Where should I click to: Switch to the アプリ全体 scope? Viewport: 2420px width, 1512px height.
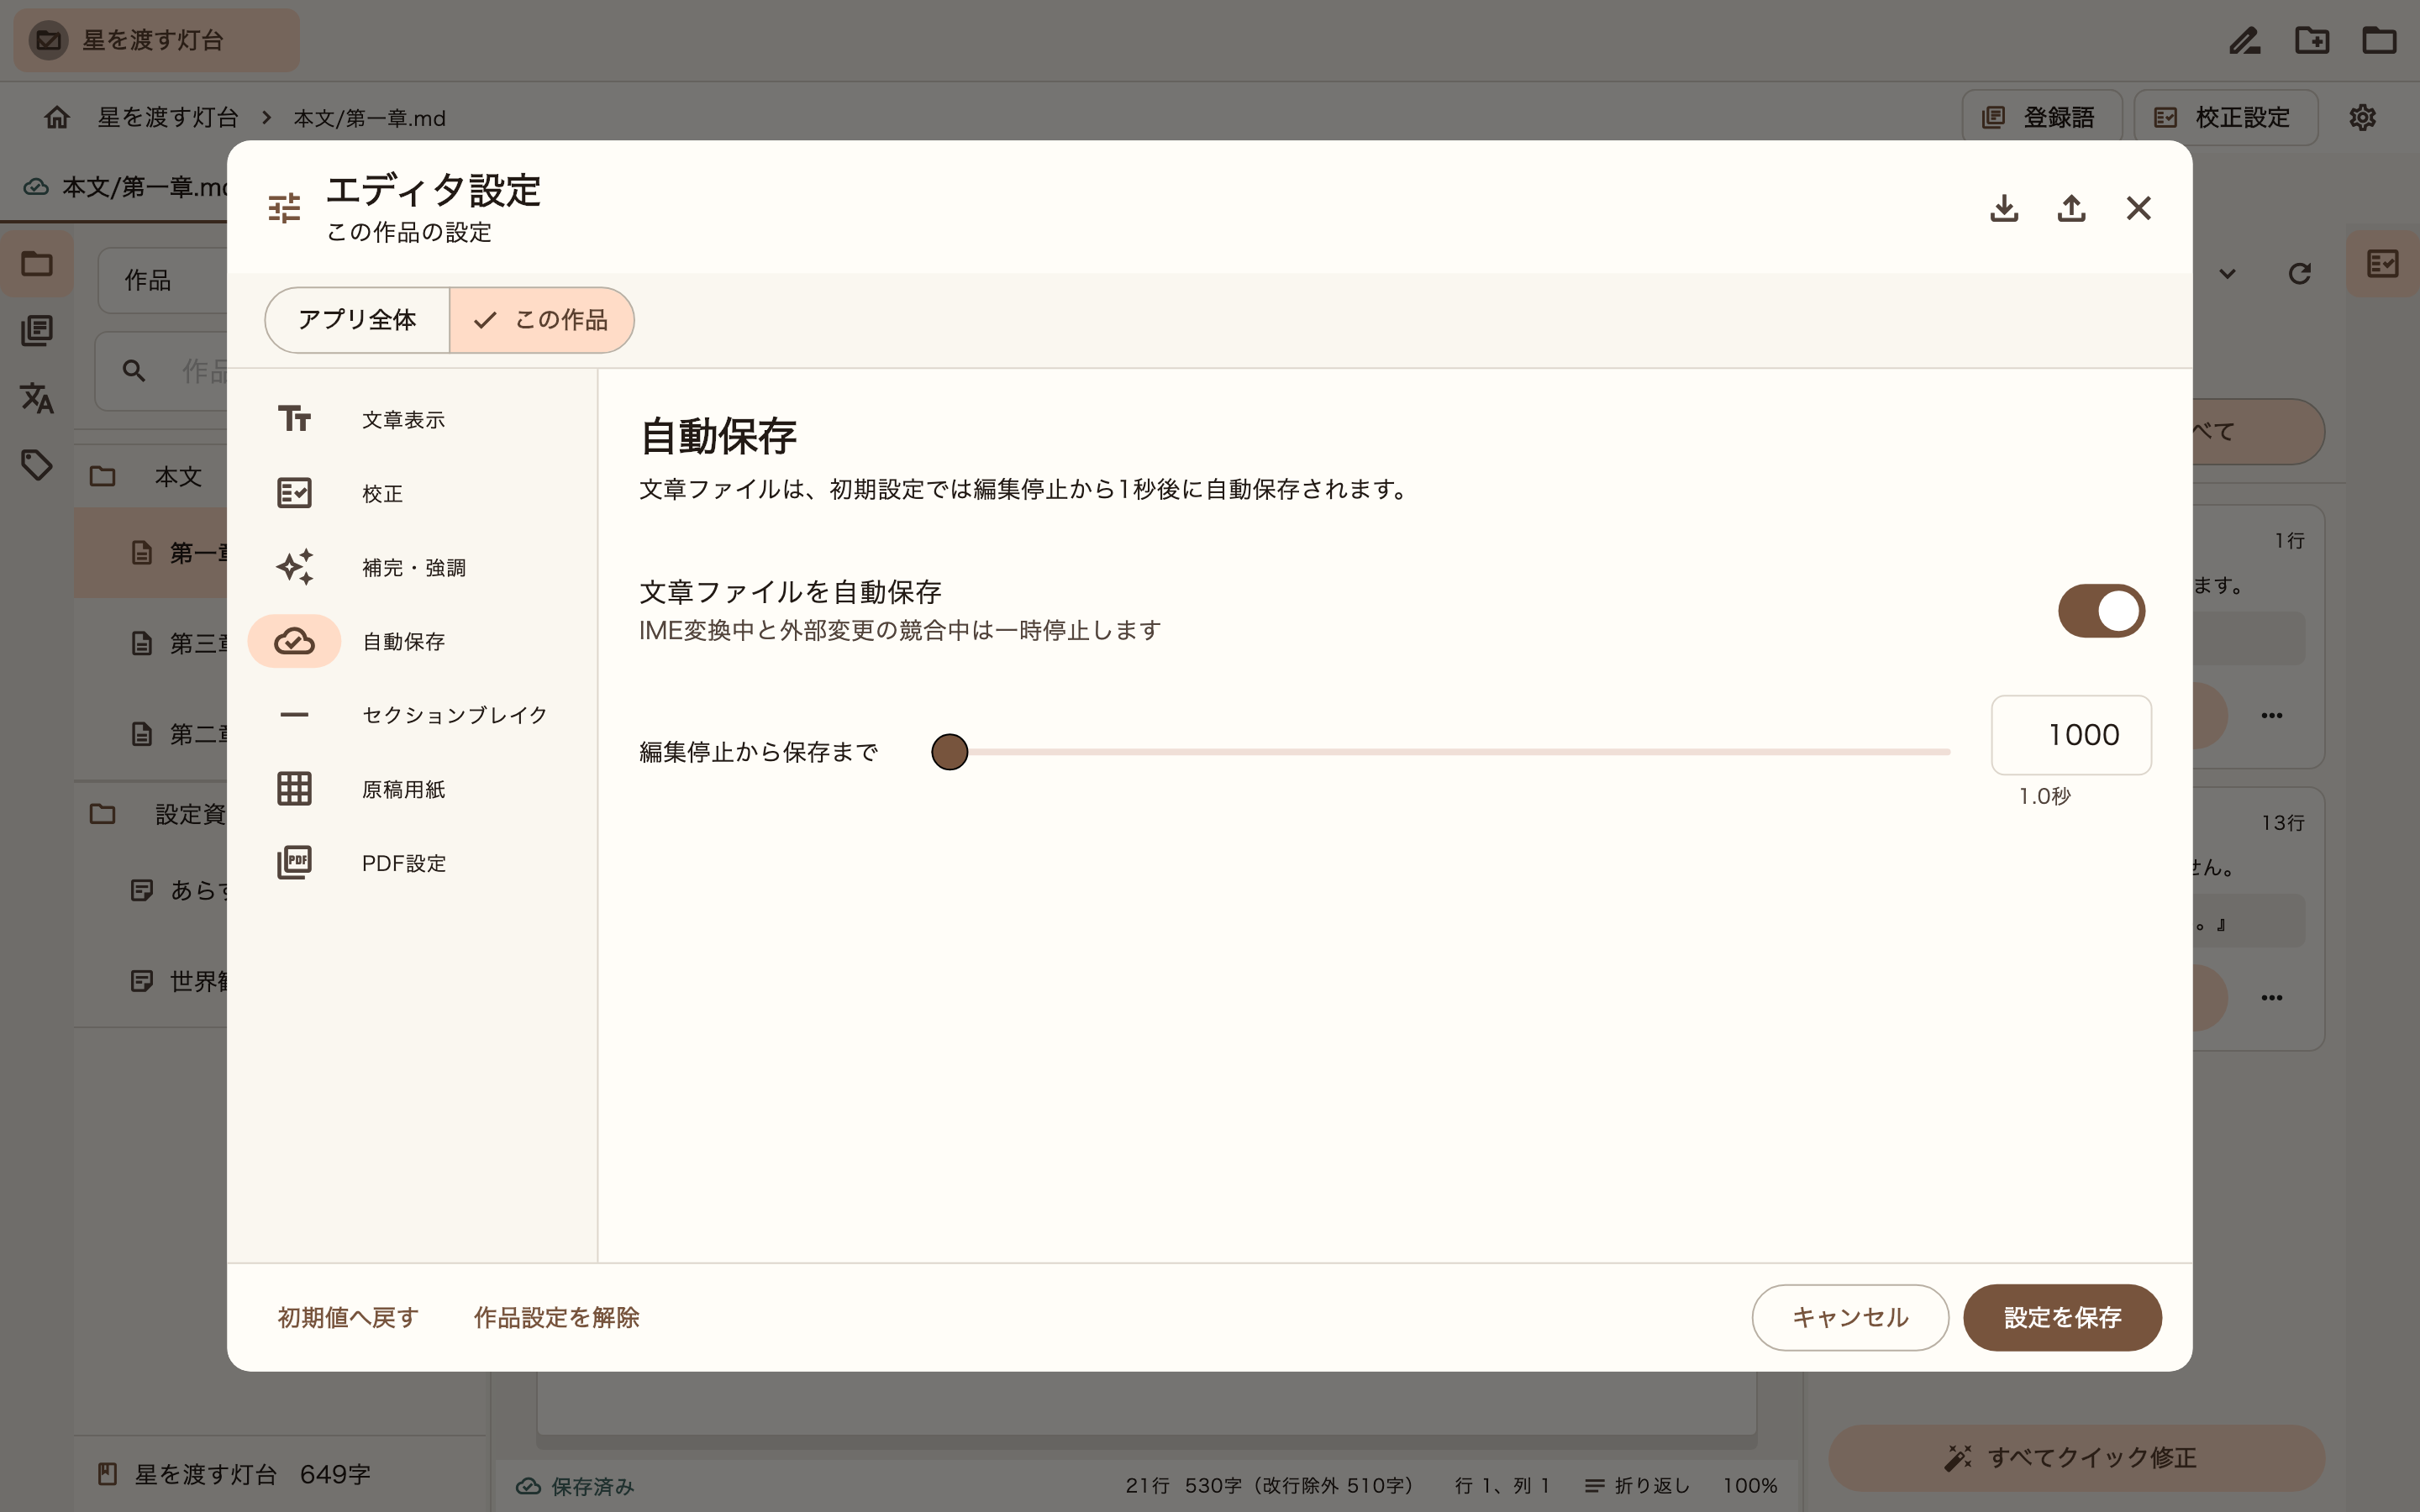[x=357, y=320]
